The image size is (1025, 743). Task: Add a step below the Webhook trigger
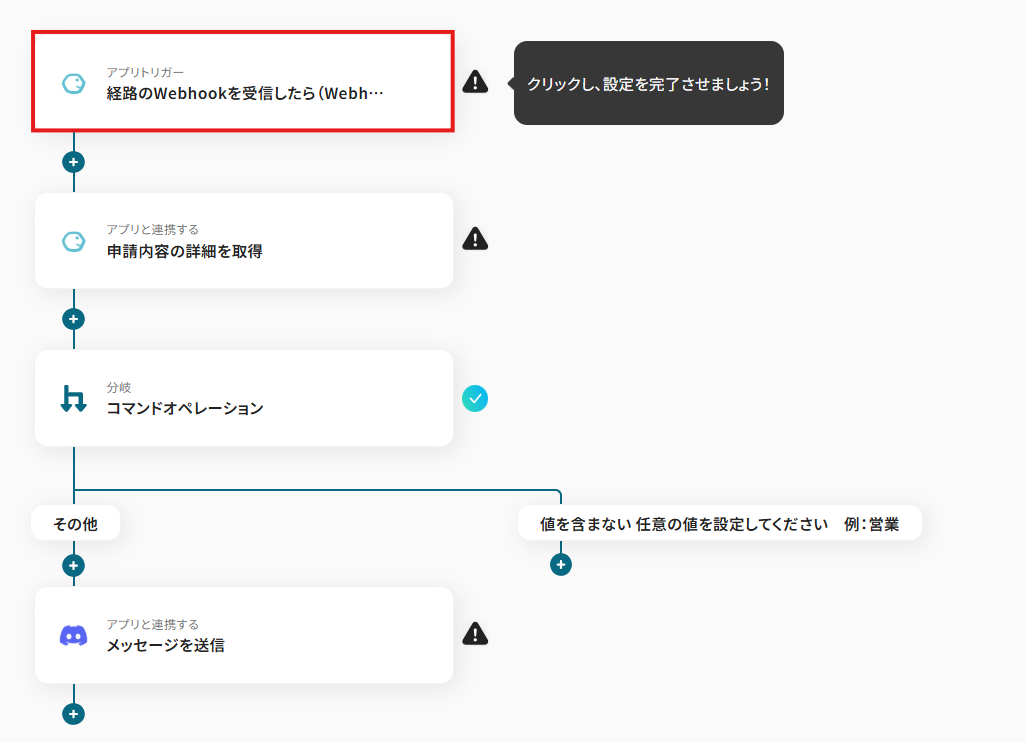(x=73, y=162)
